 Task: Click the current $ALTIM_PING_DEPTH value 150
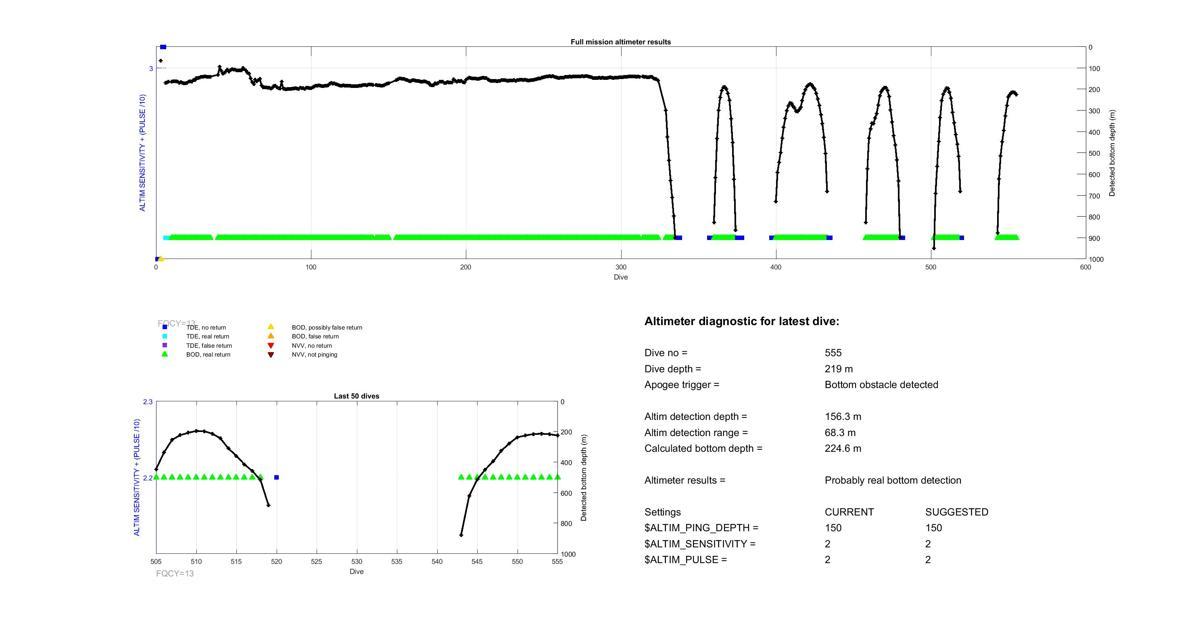point(833,528)
